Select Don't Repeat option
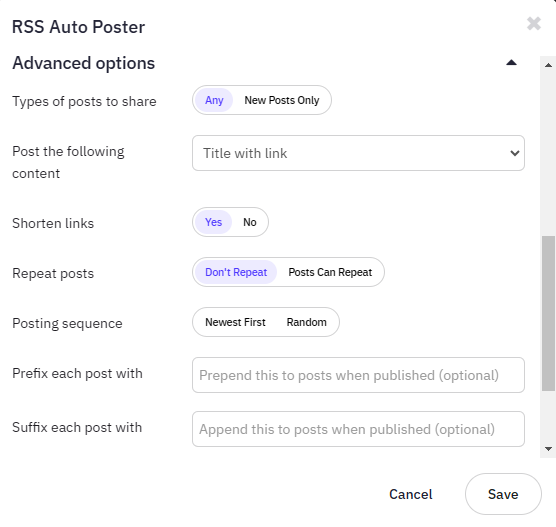Viewport: 556px width, 527px height. pos(236,272)
